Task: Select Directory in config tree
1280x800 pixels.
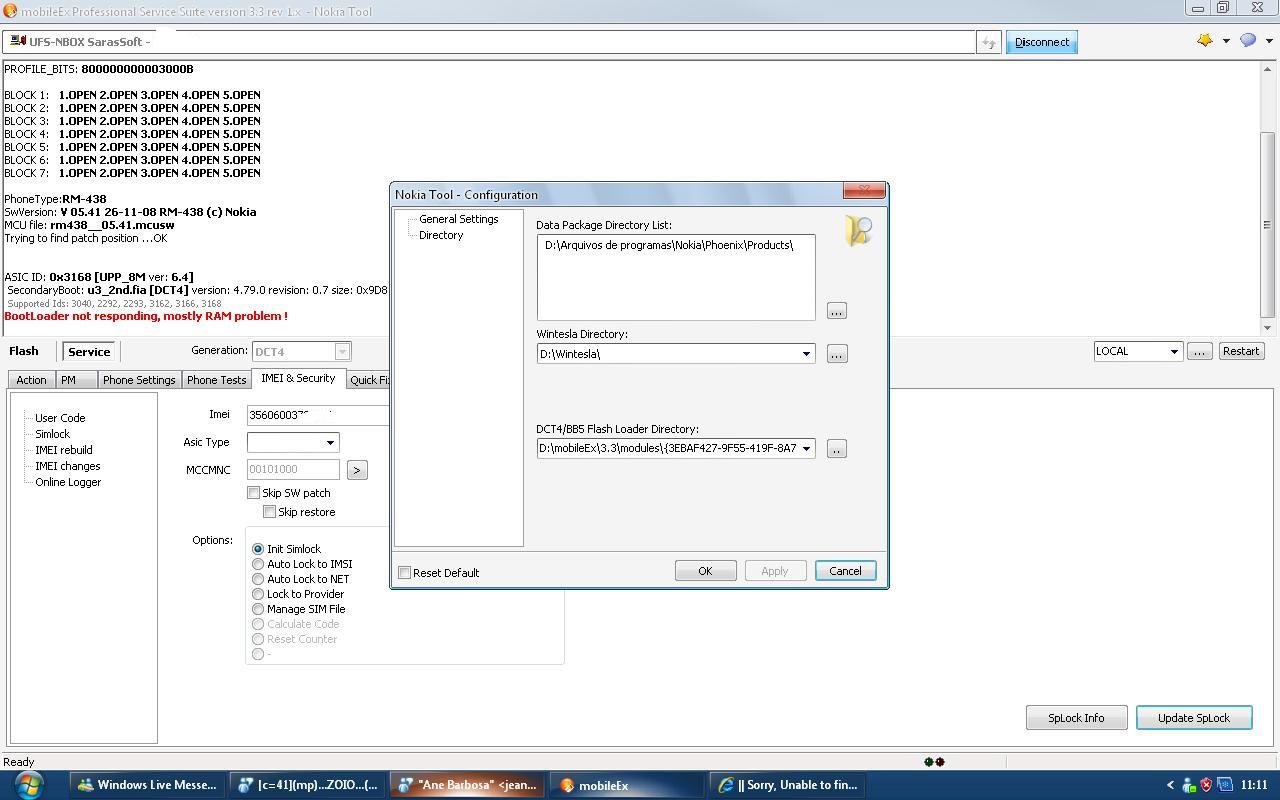Action: (x=441, y=235)
